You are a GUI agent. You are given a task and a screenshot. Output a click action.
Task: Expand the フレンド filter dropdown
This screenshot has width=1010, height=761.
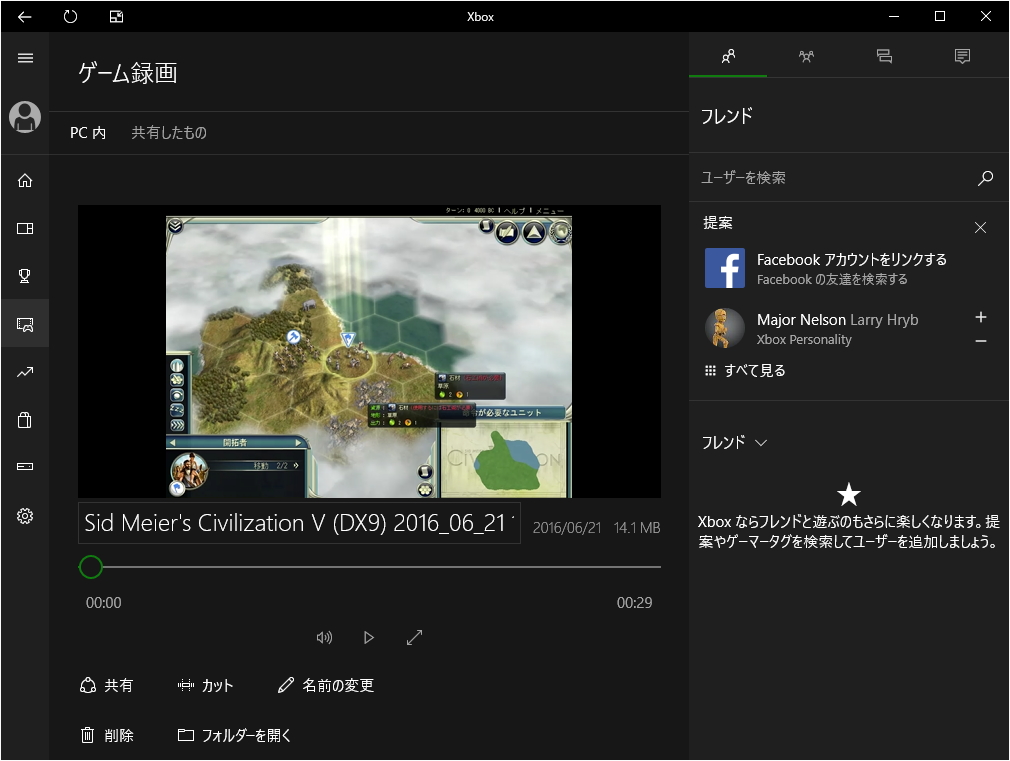point(734,443)
